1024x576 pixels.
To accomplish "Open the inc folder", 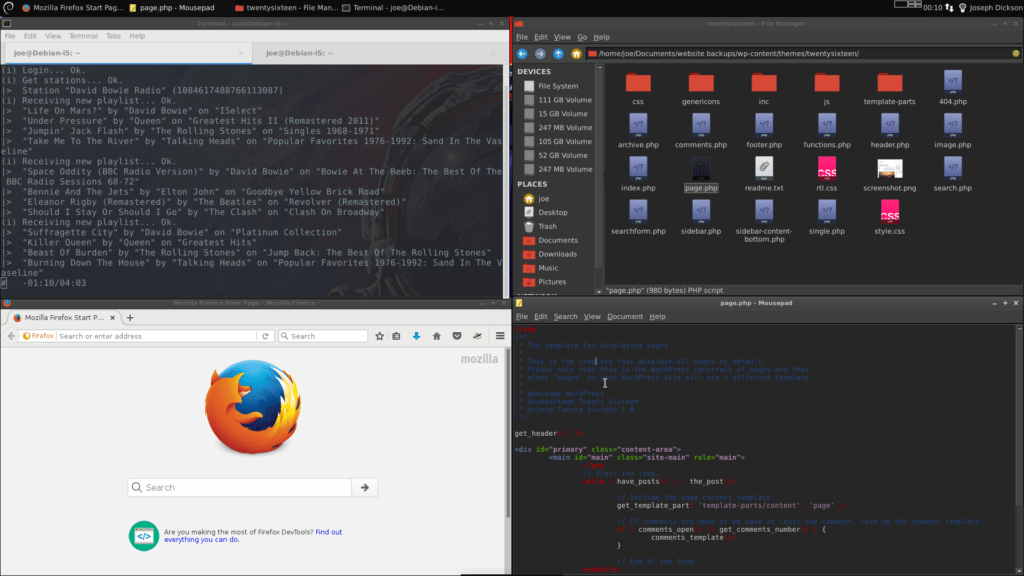I will tap(763, 88).
